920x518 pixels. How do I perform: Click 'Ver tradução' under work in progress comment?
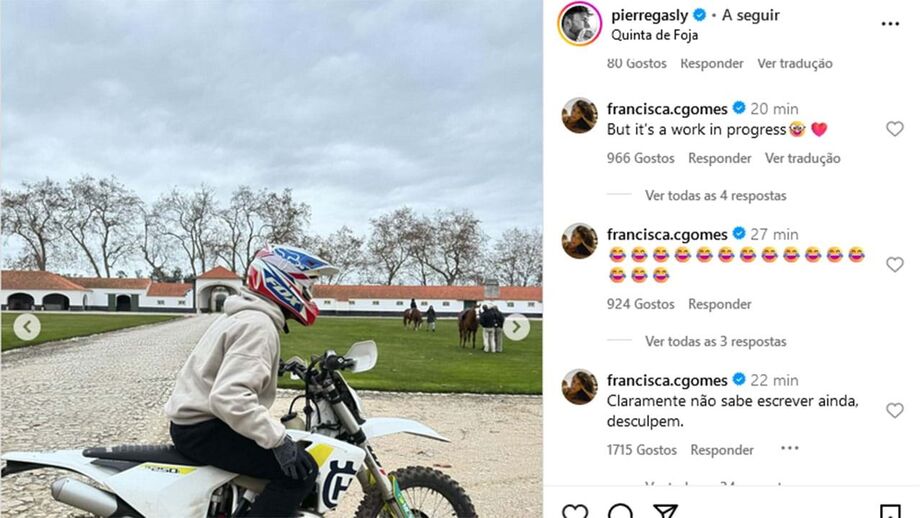pos(802,158)
